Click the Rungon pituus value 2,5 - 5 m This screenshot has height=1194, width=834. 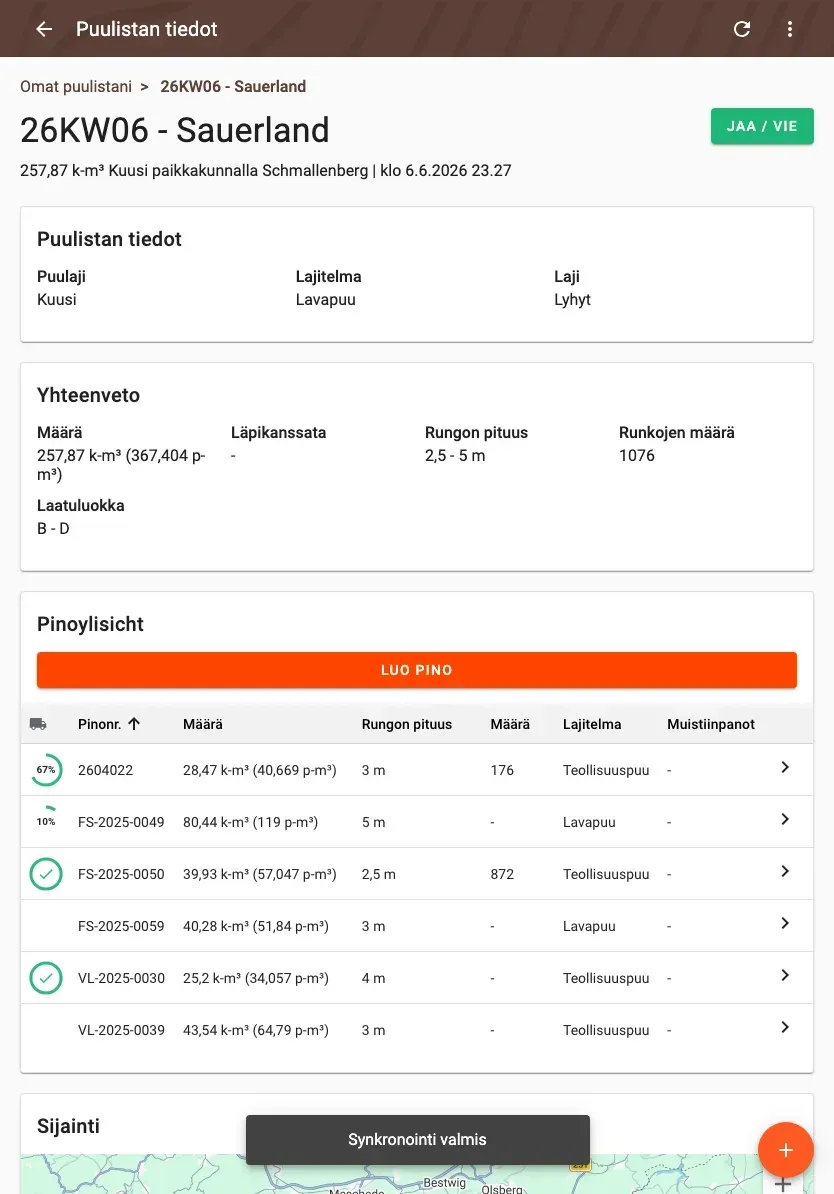click(455, 455)
